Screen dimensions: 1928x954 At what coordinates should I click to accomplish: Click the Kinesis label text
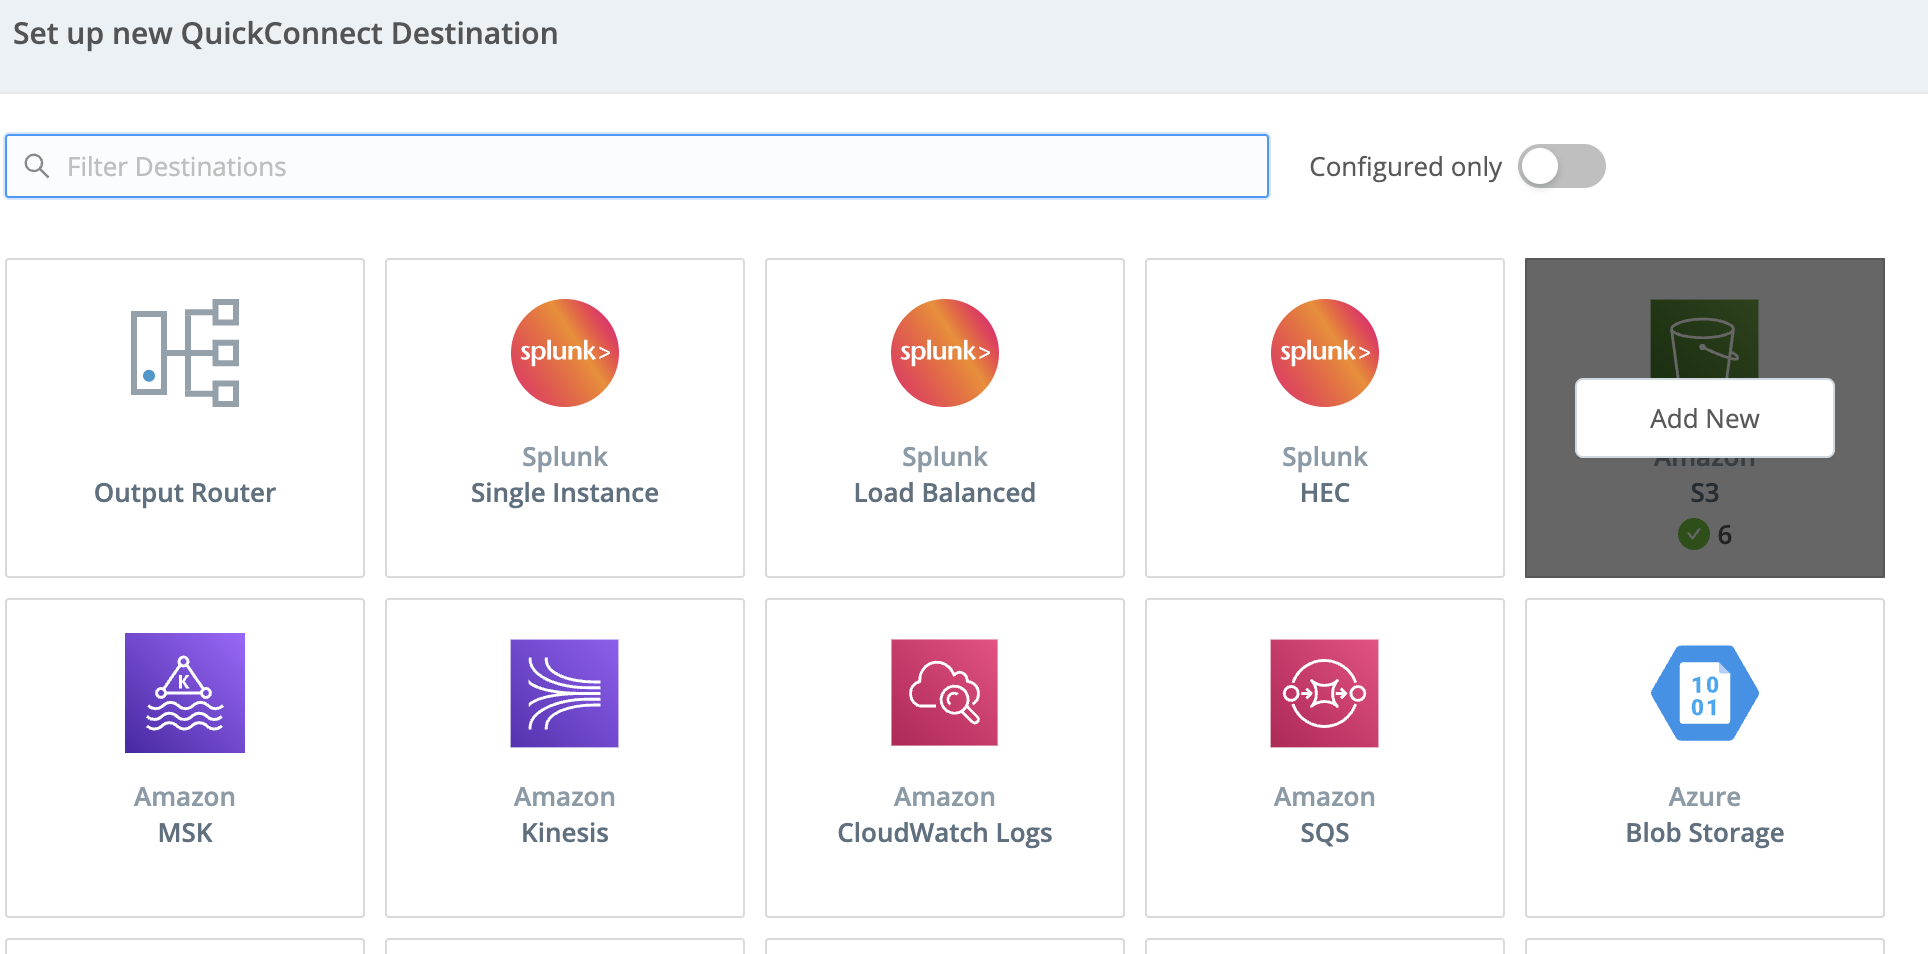pos(565,833)
